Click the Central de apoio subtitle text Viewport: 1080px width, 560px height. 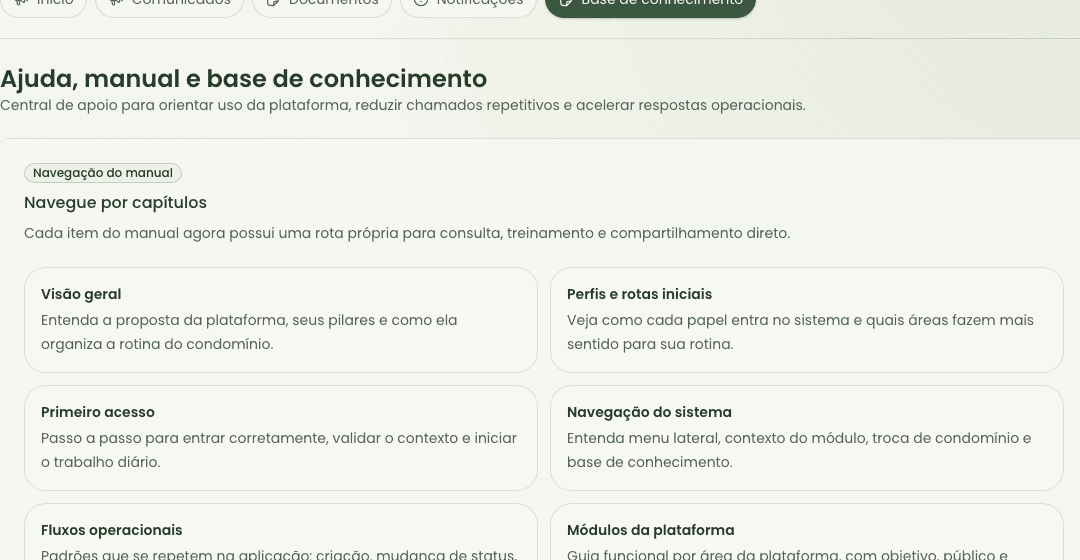[402, 105]
